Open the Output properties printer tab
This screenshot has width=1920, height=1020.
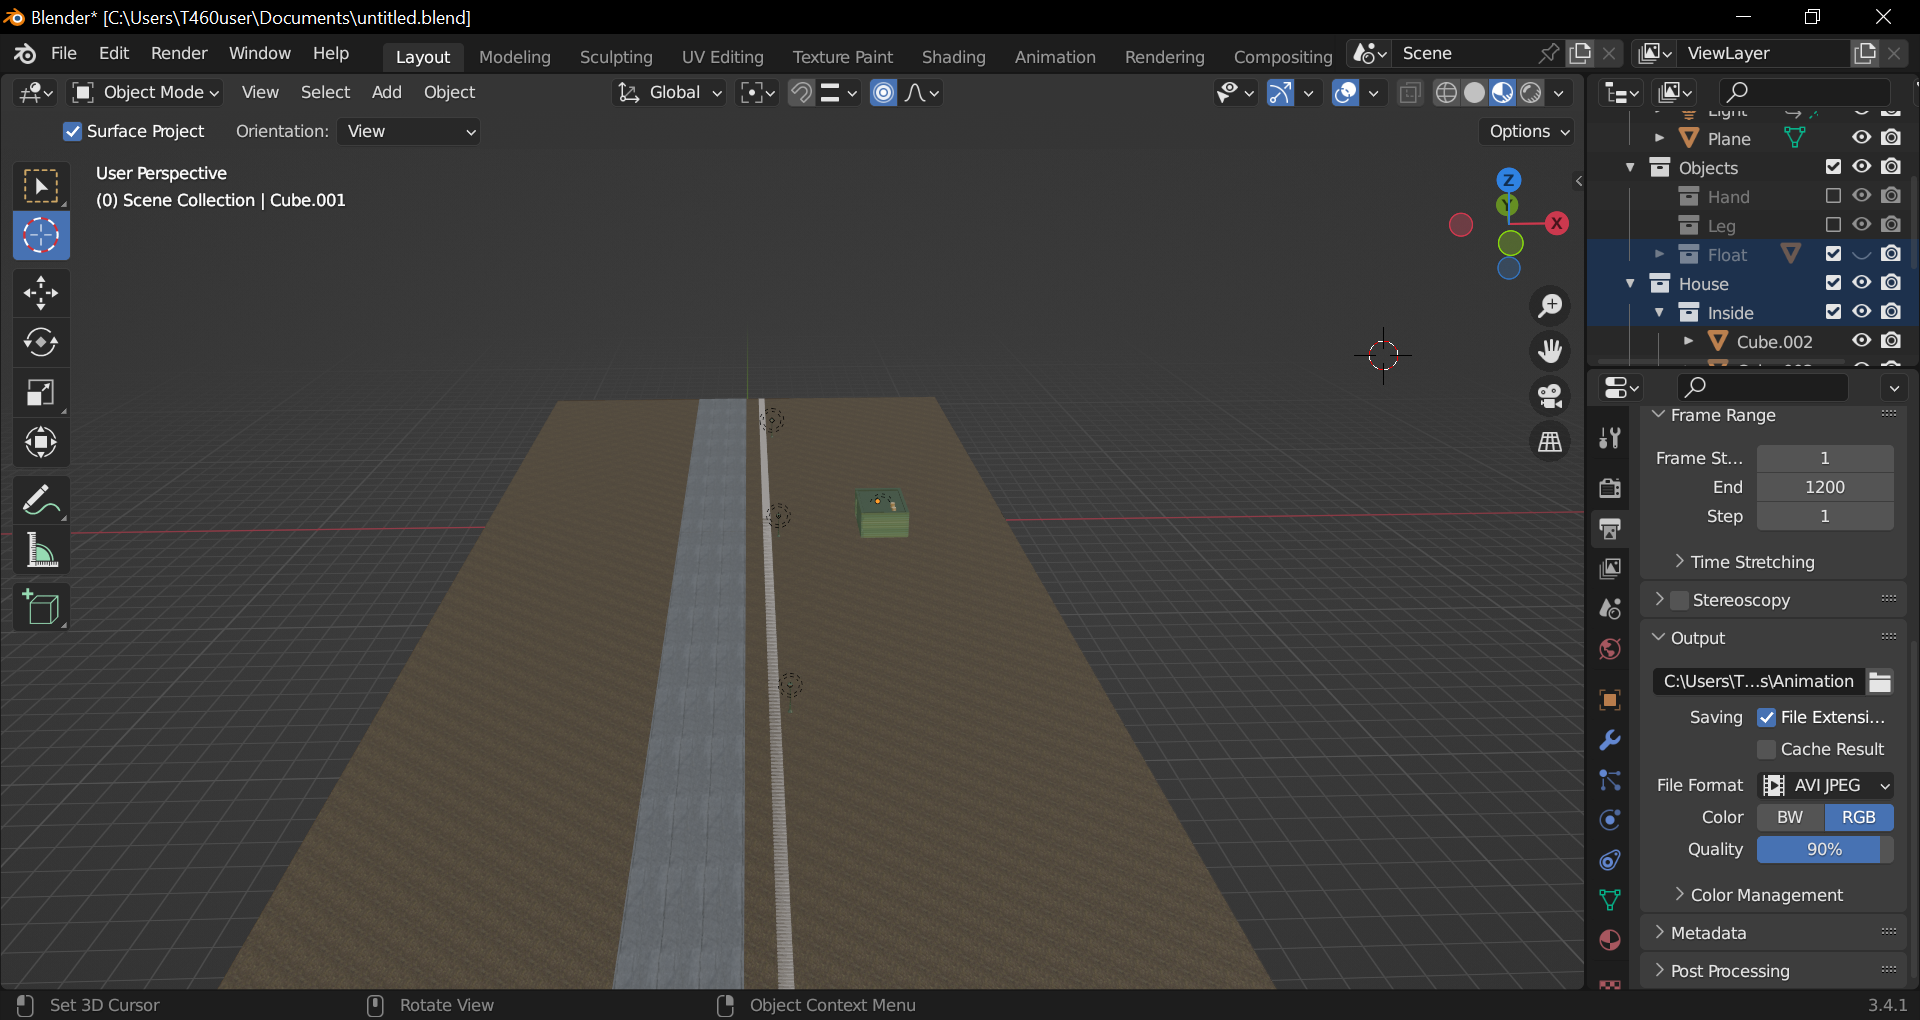(1610, 528)
